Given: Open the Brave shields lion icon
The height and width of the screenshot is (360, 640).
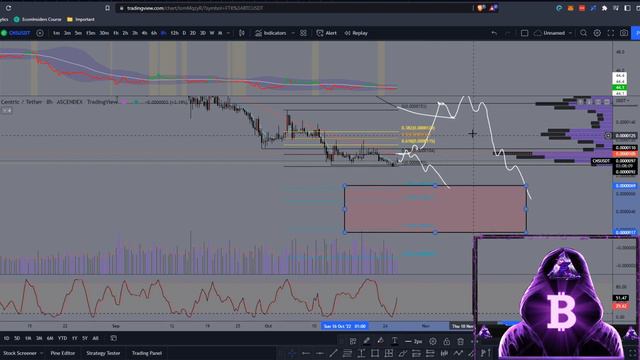Looking at the screenshot, I should tap(481, 8).
